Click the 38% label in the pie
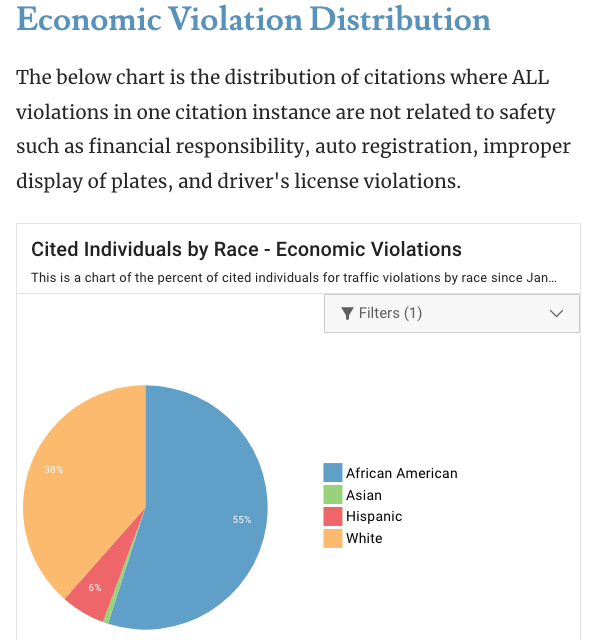This screenshot has height=640, width=594. (x=54, y=470)
